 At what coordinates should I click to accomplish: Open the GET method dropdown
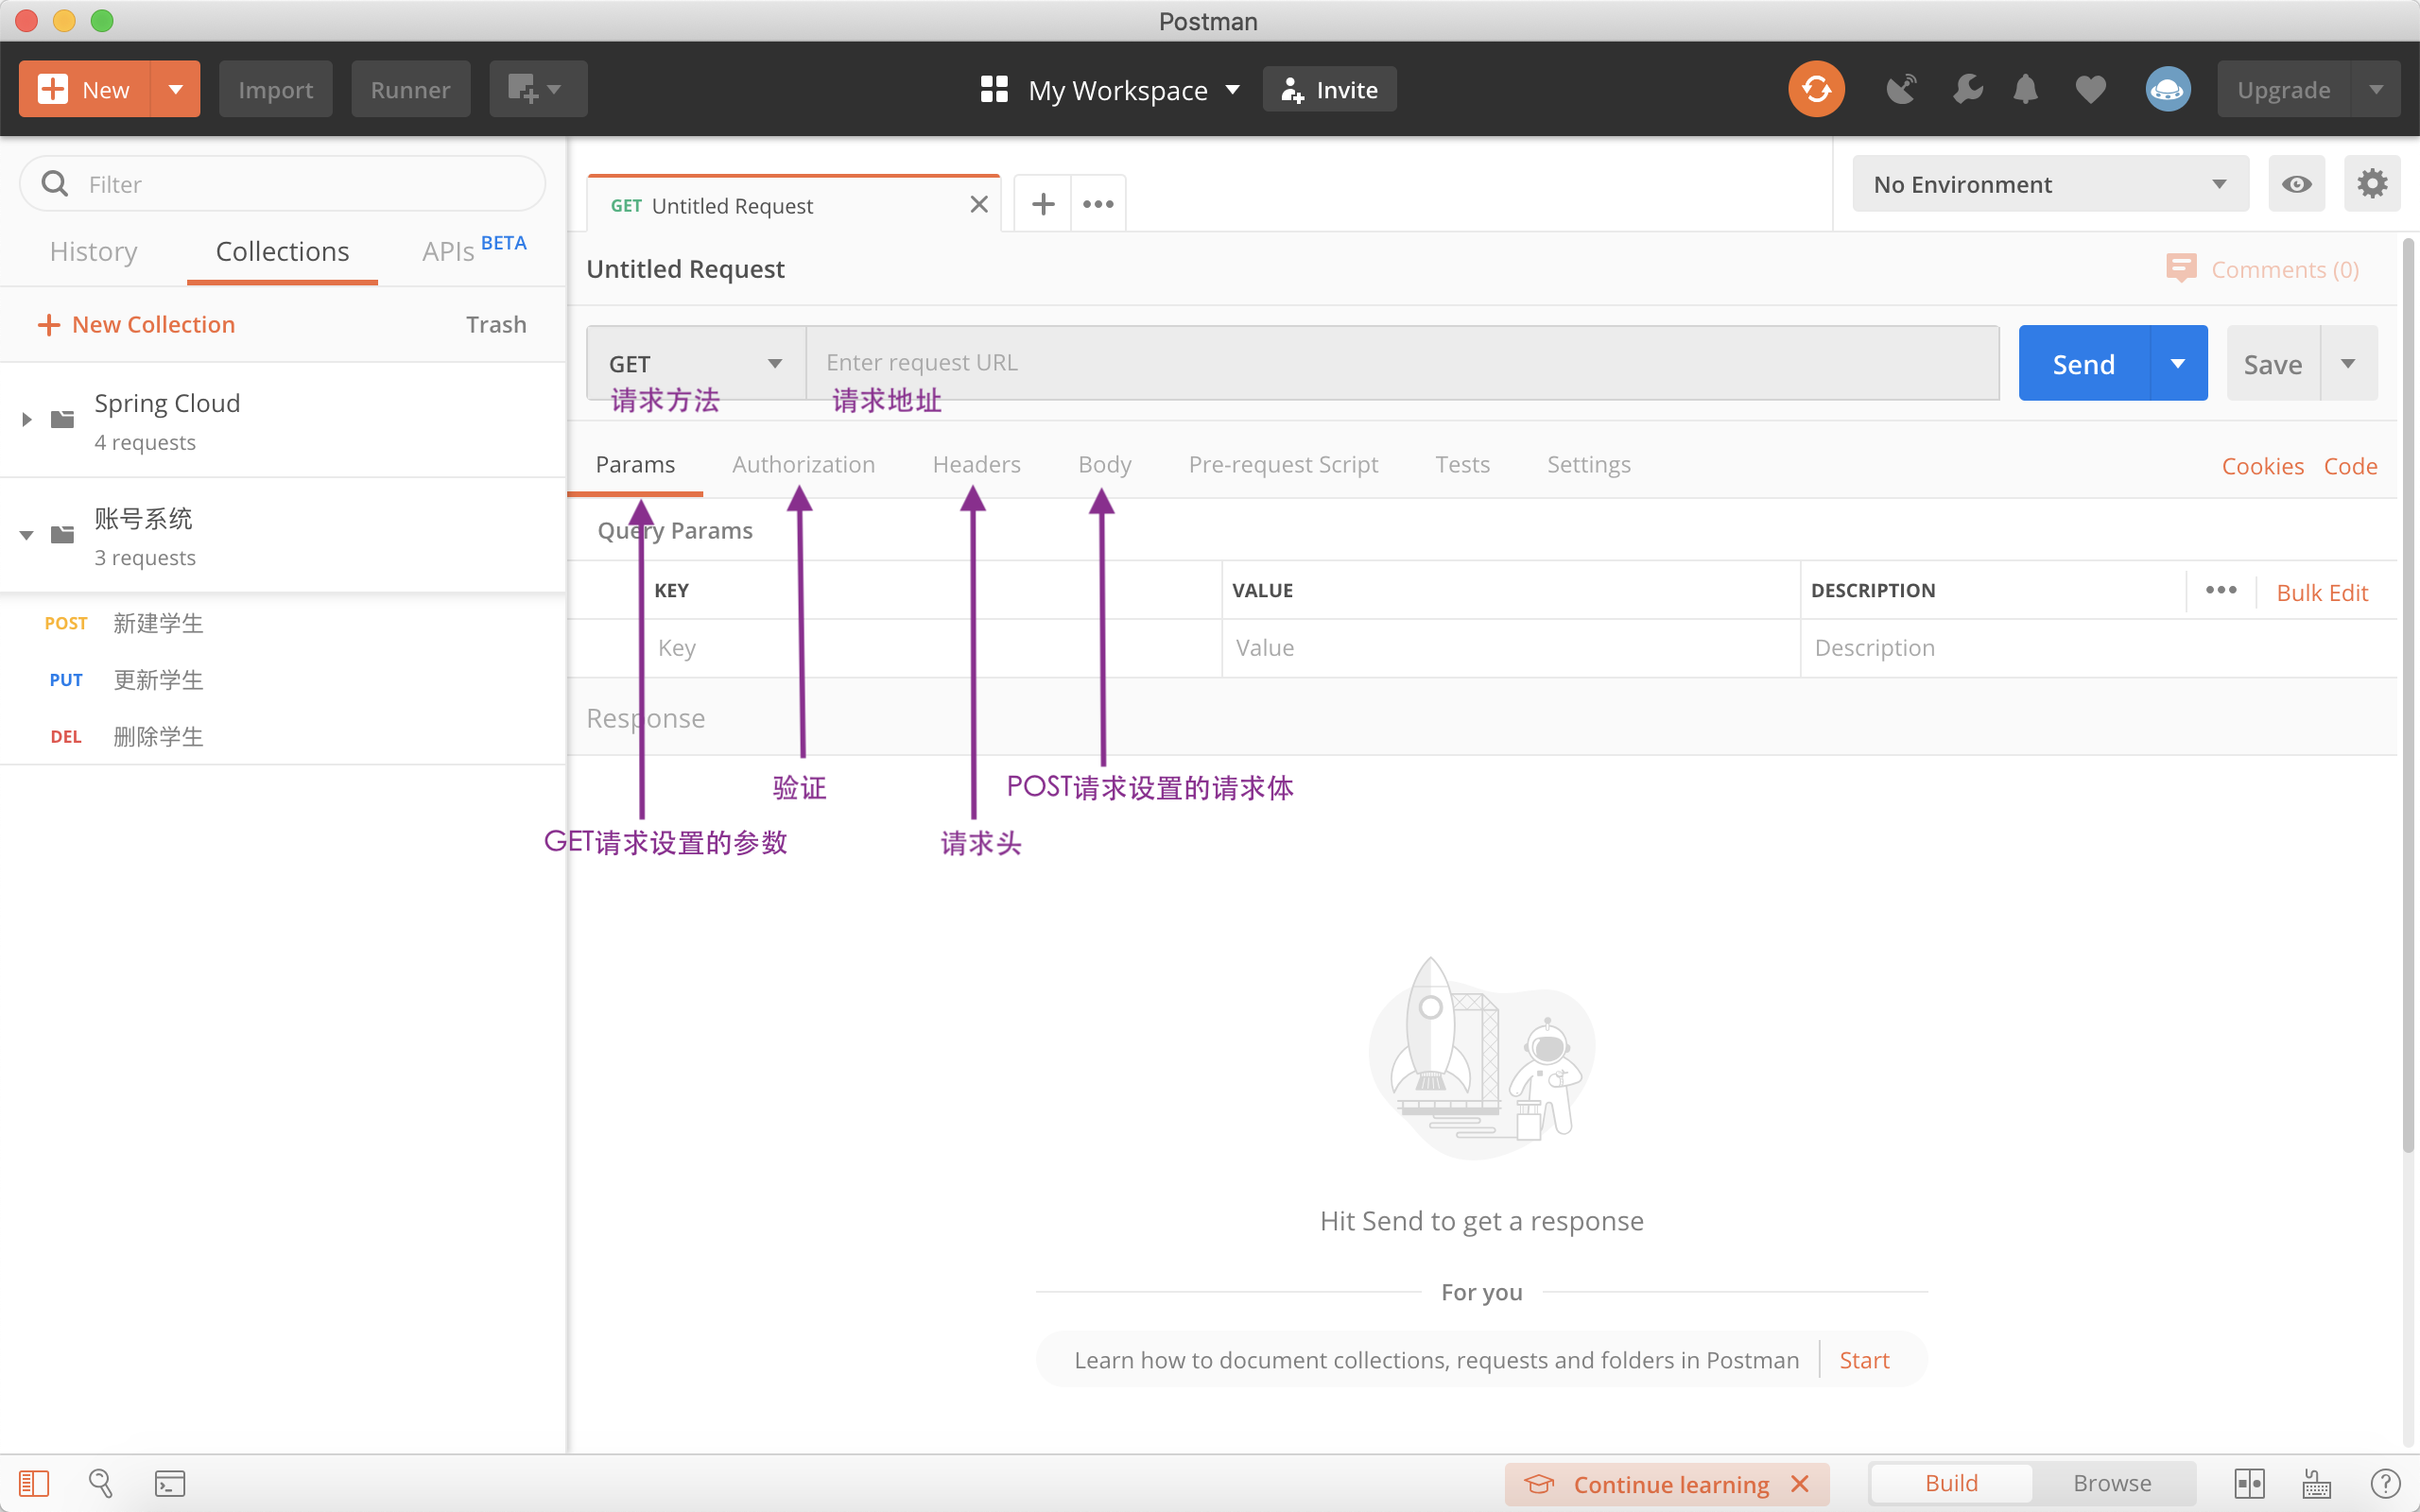pos(696,363)
